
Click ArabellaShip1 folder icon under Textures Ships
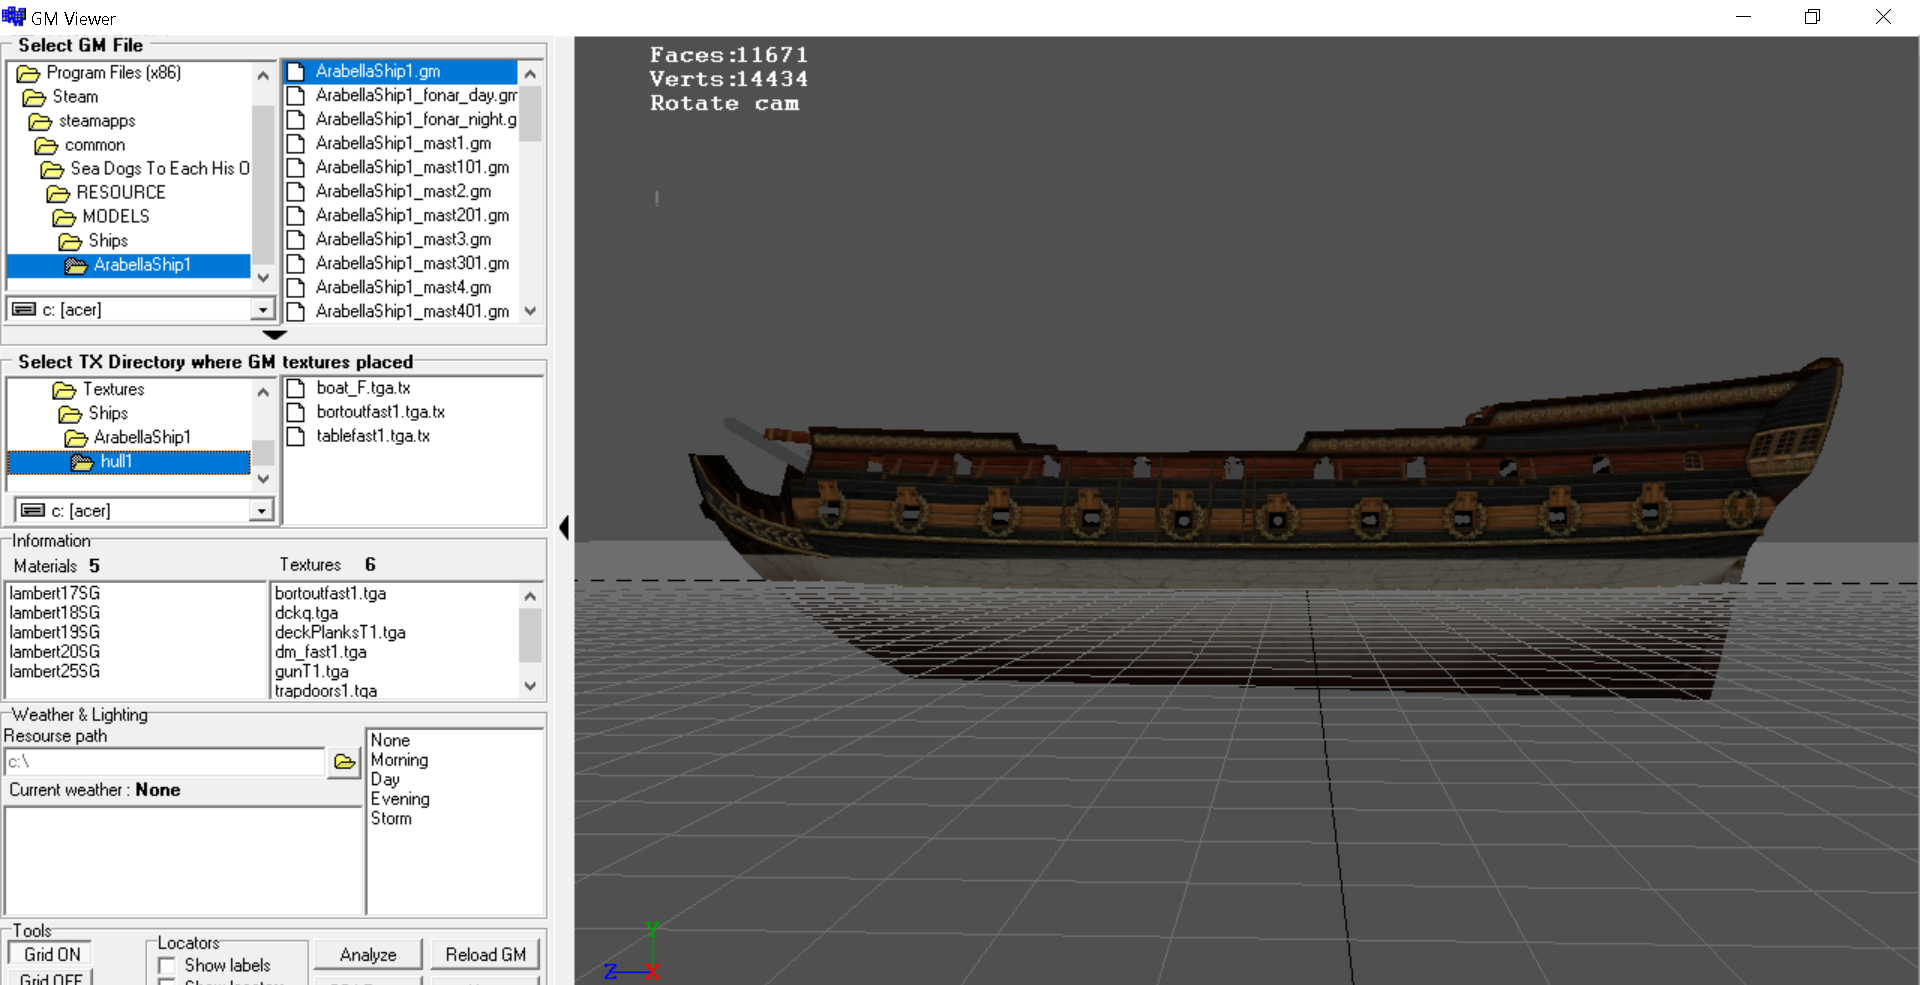76,438
